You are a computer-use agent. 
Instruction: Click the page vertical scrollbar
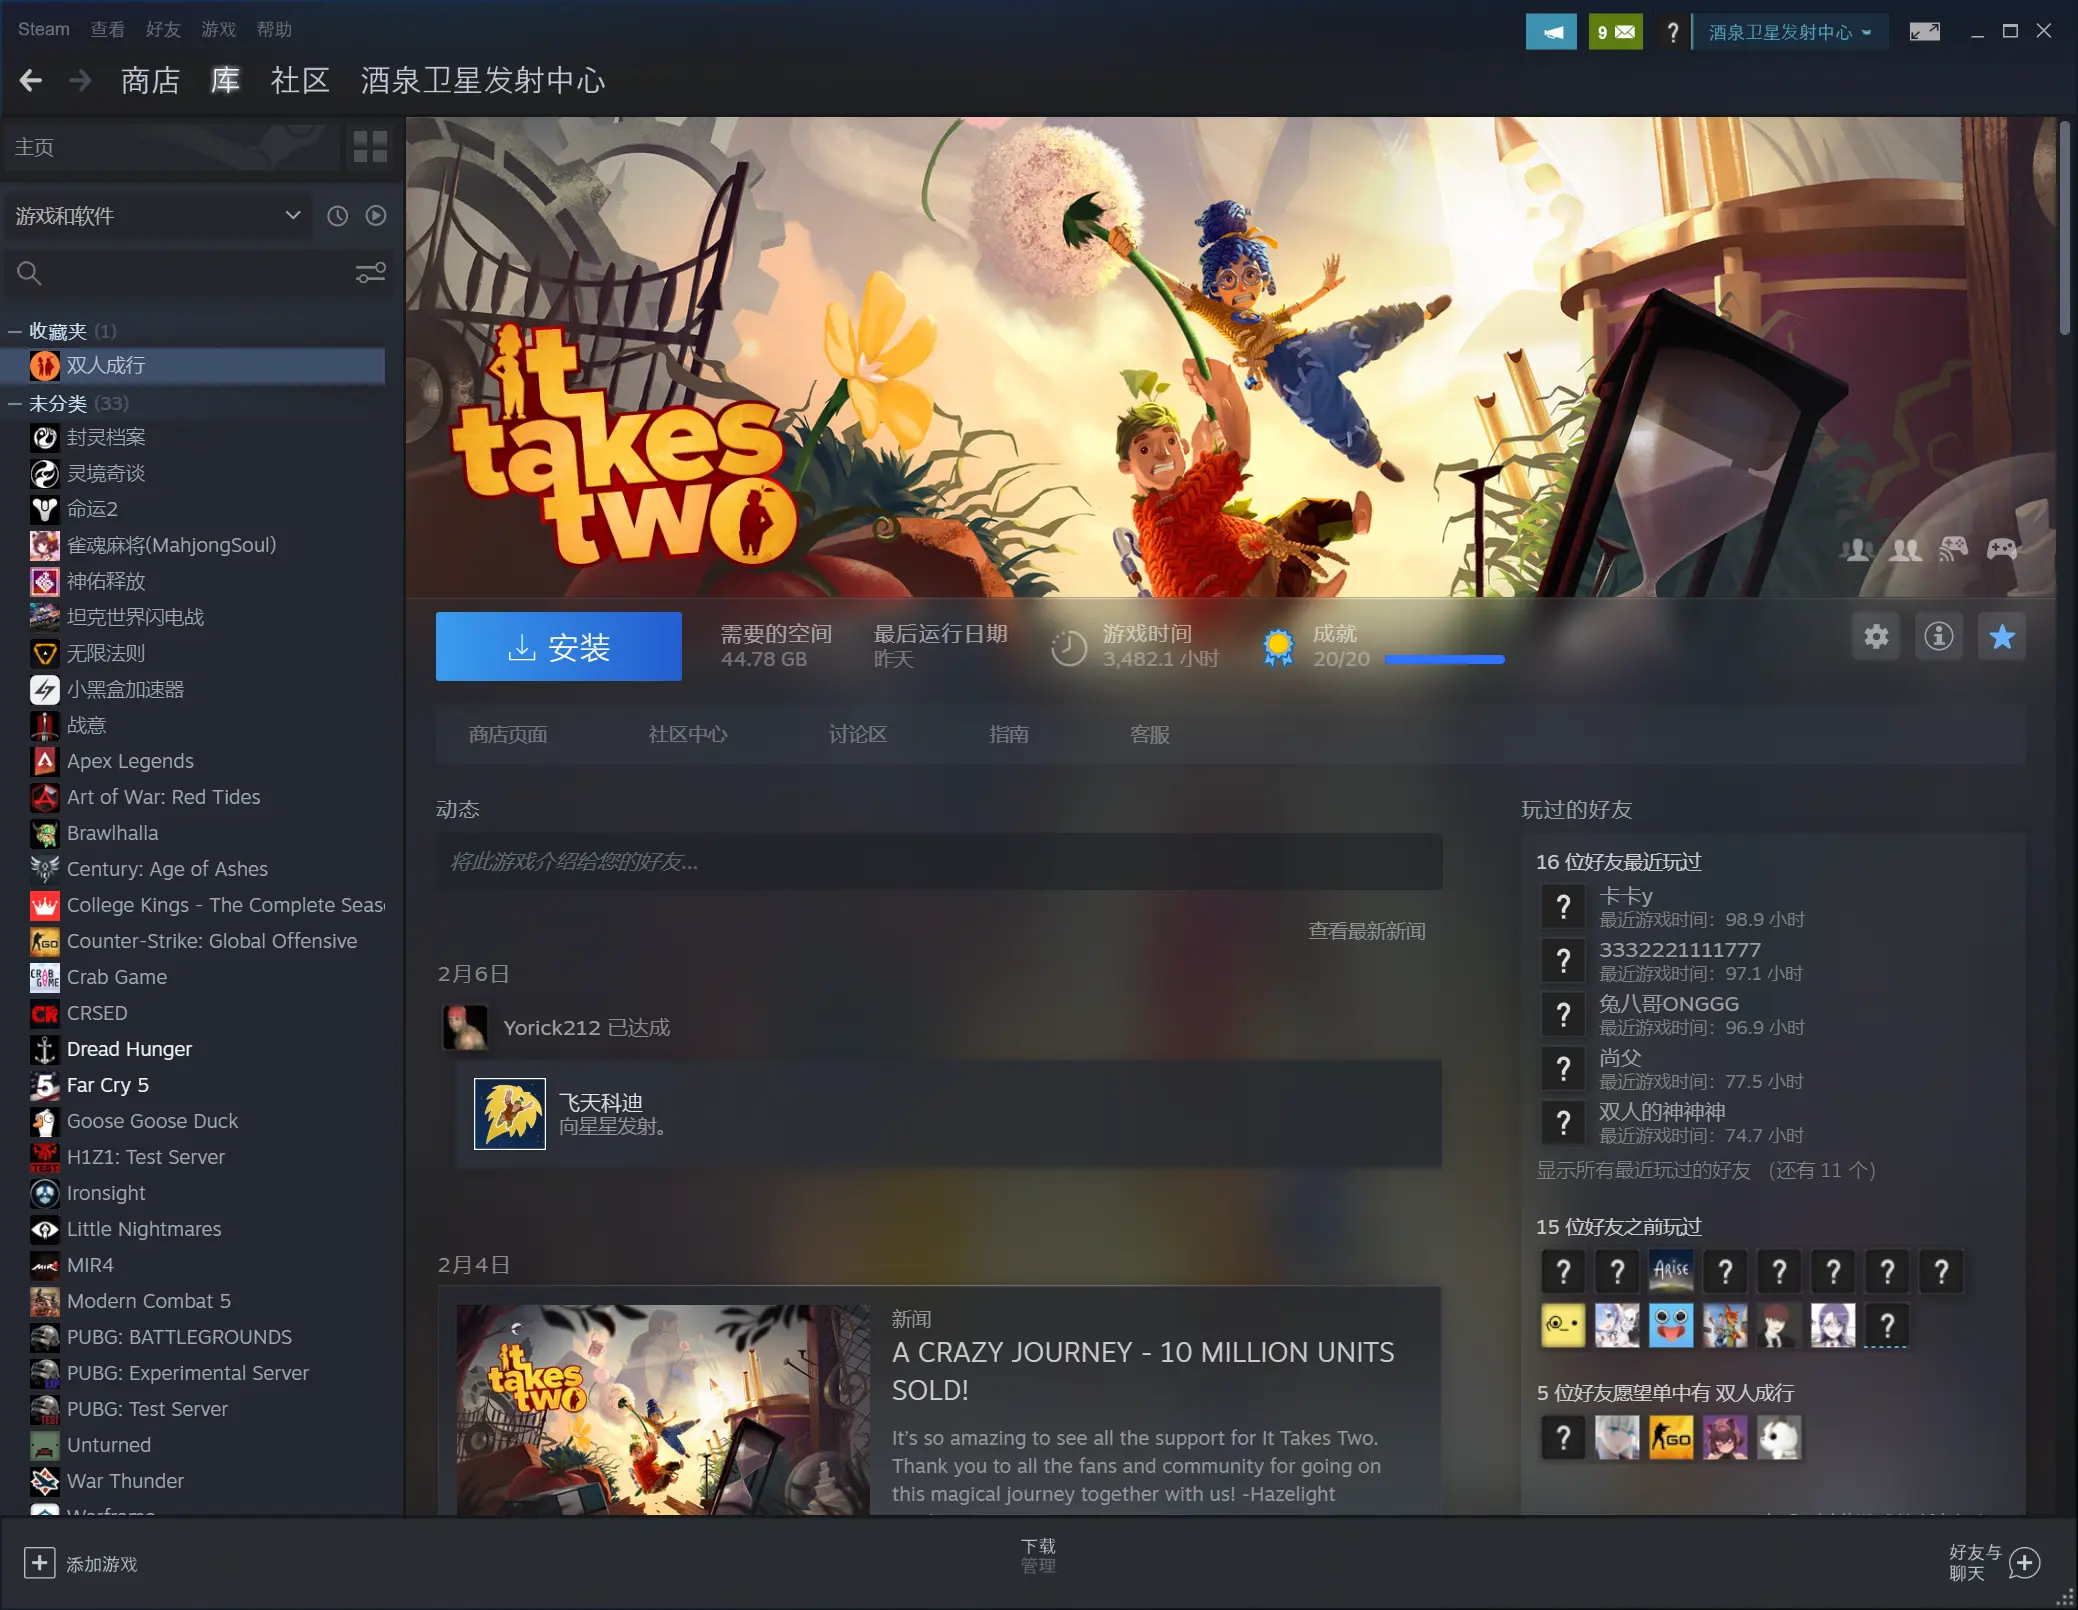(x=2064, y=229)
